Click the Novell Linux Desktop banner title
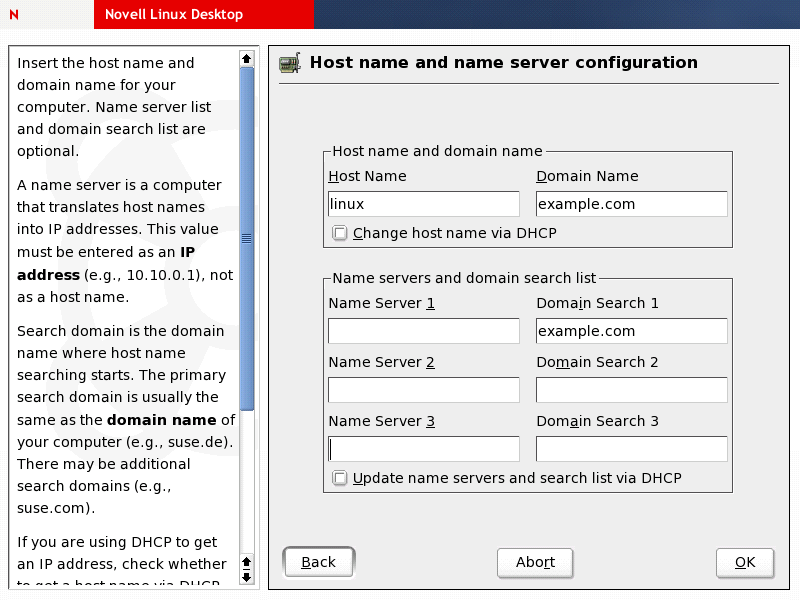Screen dimensions: 800x600 [x=174, y=14]
